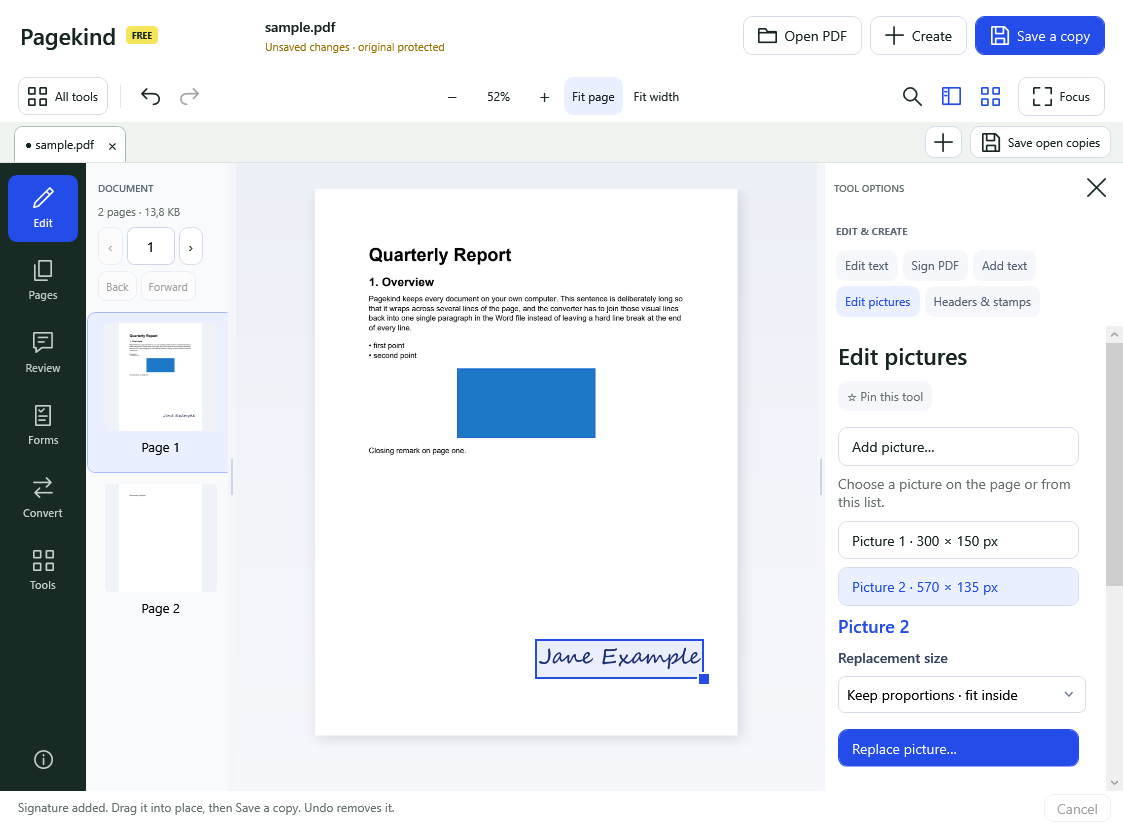Switch to thumbnail grid view icon
The height and width of the screenshot is (825, 1123).
(x=991, y=97)
